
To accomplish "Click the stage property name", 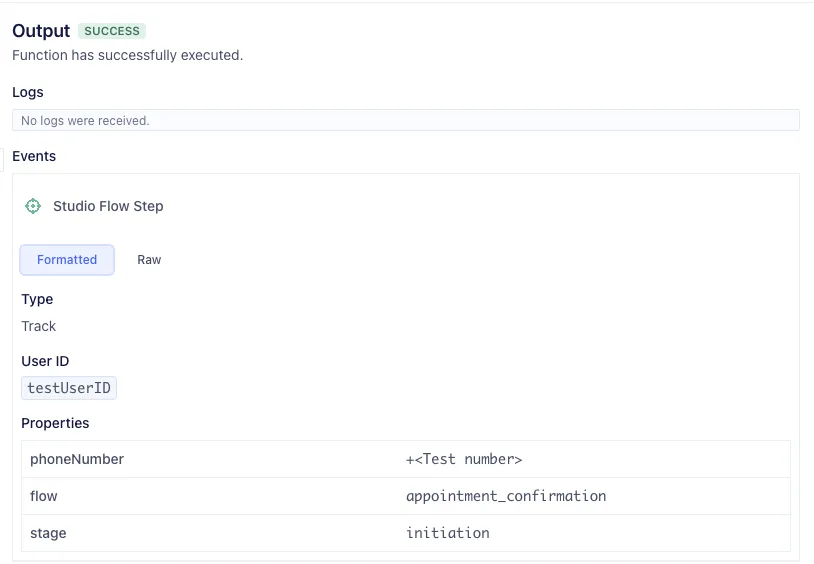I will point(48,533).
